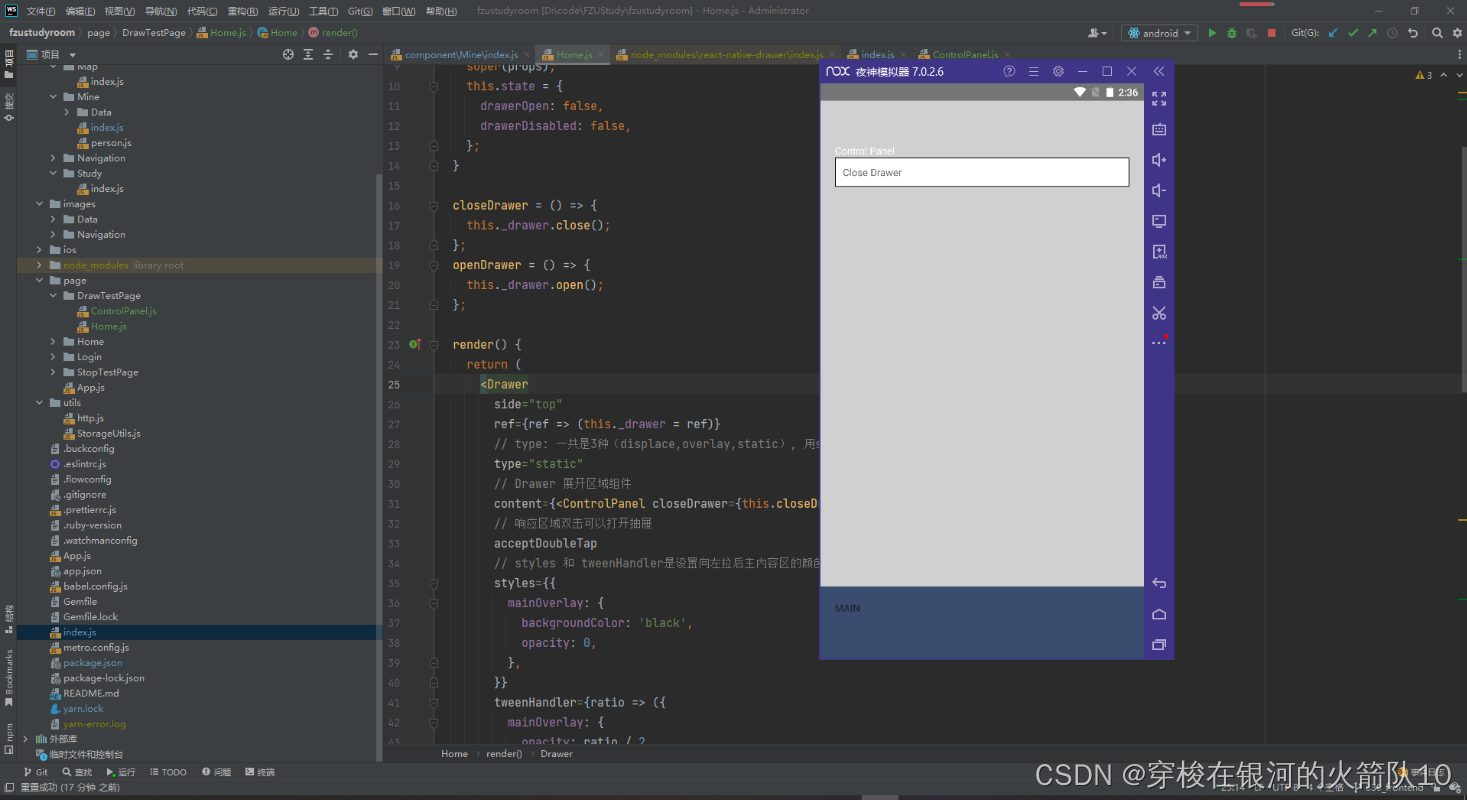Open the android run configuration dropdown
1467x800 pixels.
tap(1160, 33)
